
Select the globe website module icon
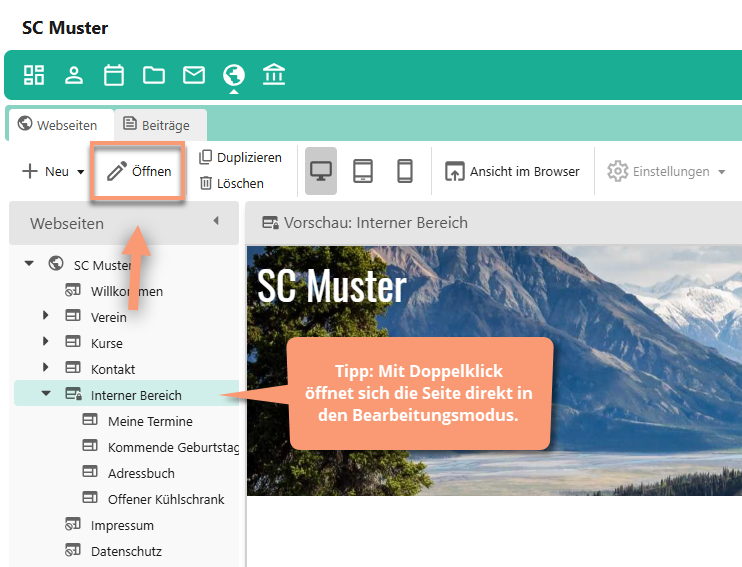(234, 75)
